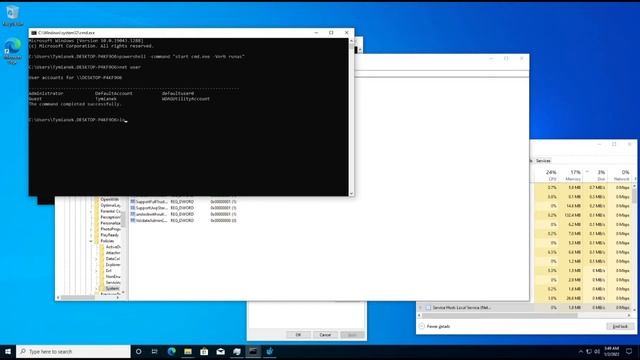This screenshot has width=640, height=360.
Task: Select the Microsoft Edge desktop shortcut
Action: pos(13,51)
